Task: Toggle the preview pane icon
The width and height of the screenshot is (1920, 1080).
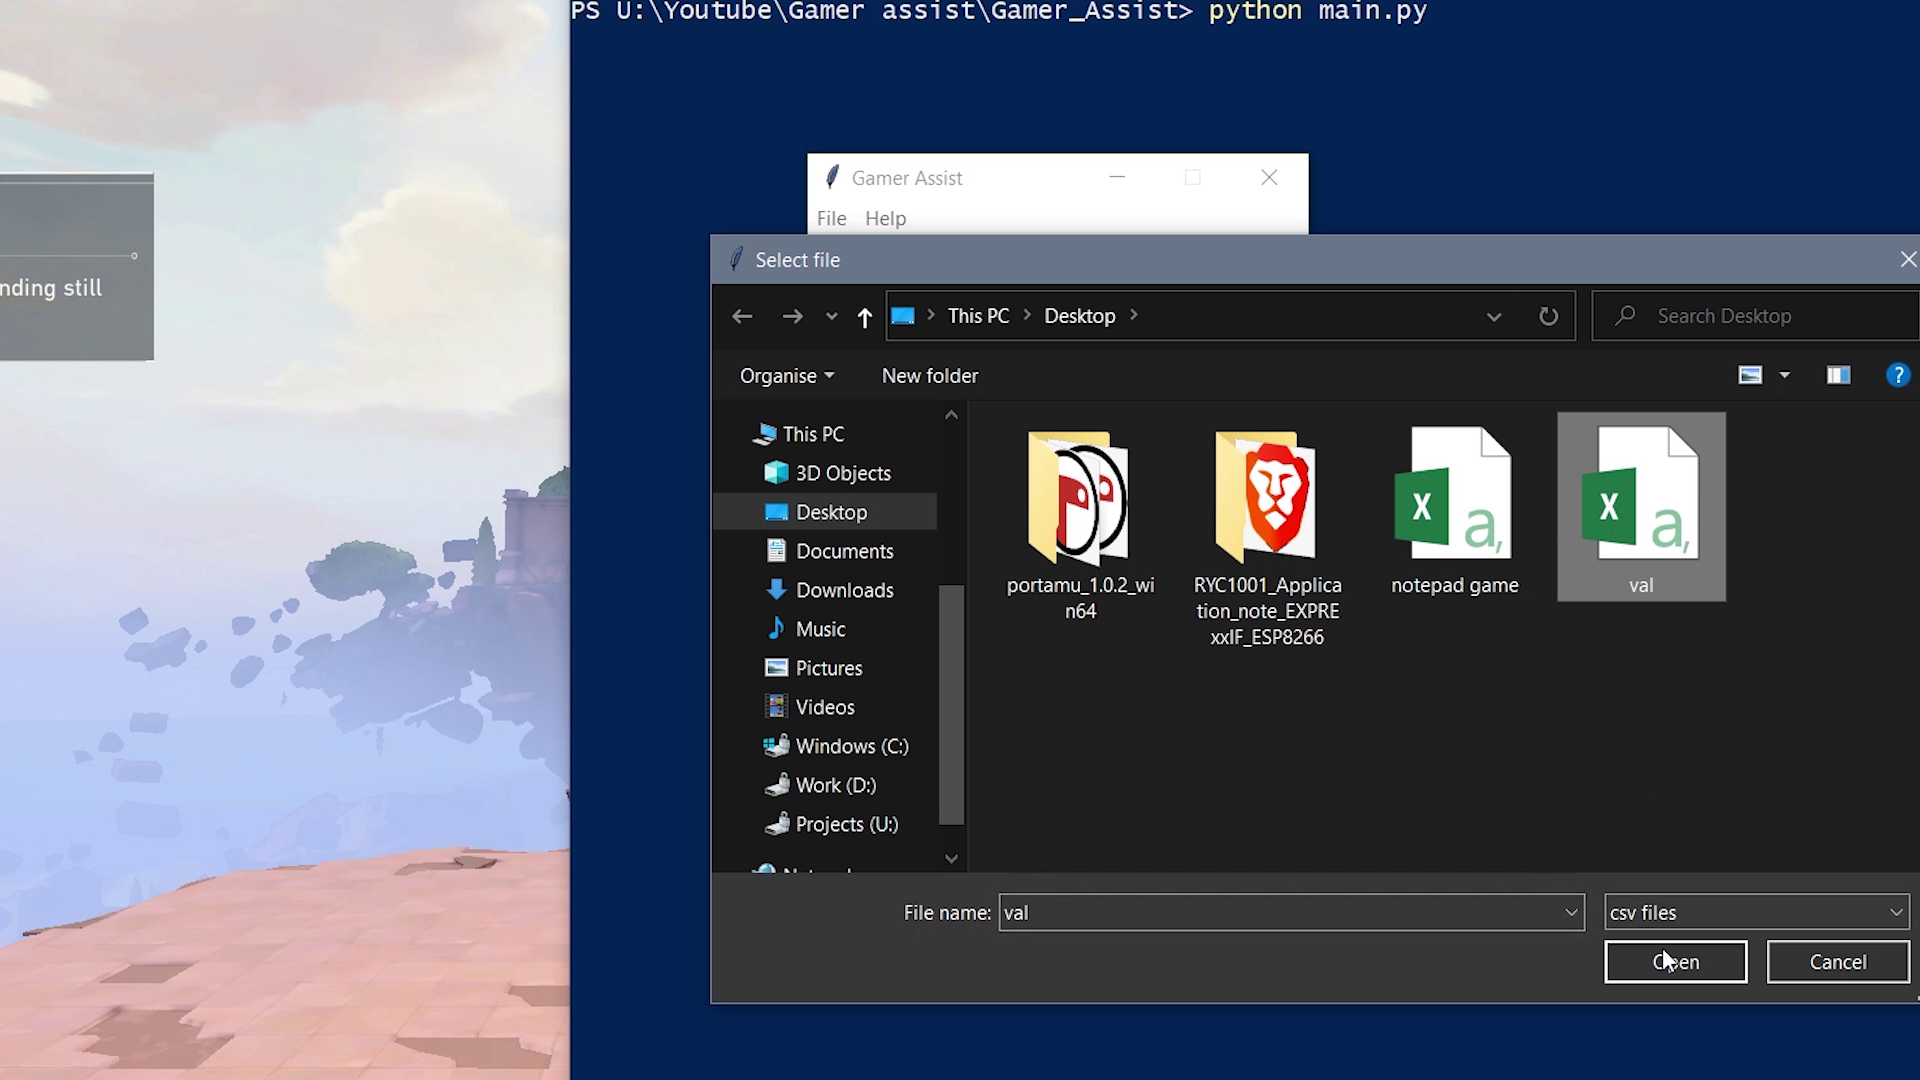Action: [1838, 375]
